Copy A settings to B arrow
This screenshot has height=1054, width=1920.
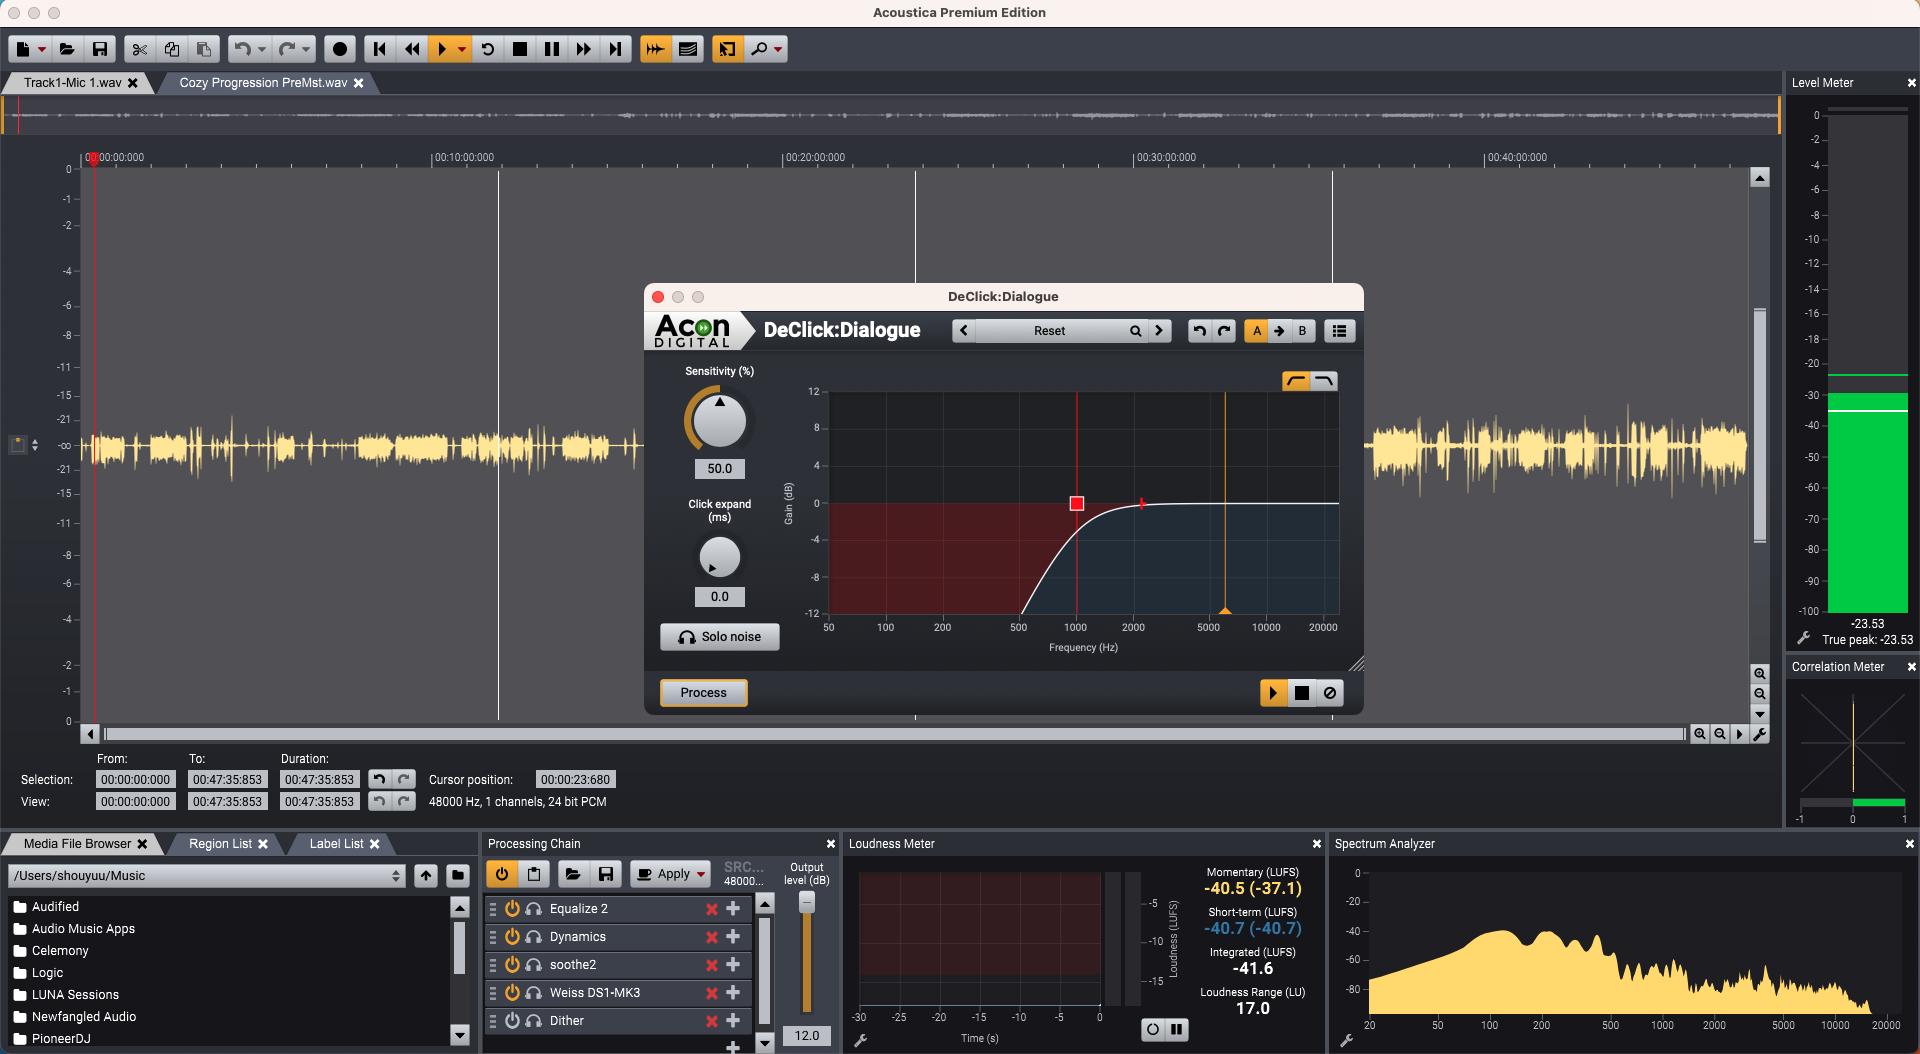click(x=1279, y=331)
